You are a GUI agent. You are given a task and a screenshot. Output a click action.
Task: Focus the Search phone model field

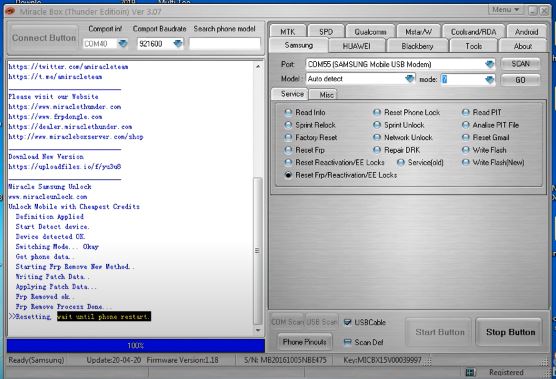point(225,44)
